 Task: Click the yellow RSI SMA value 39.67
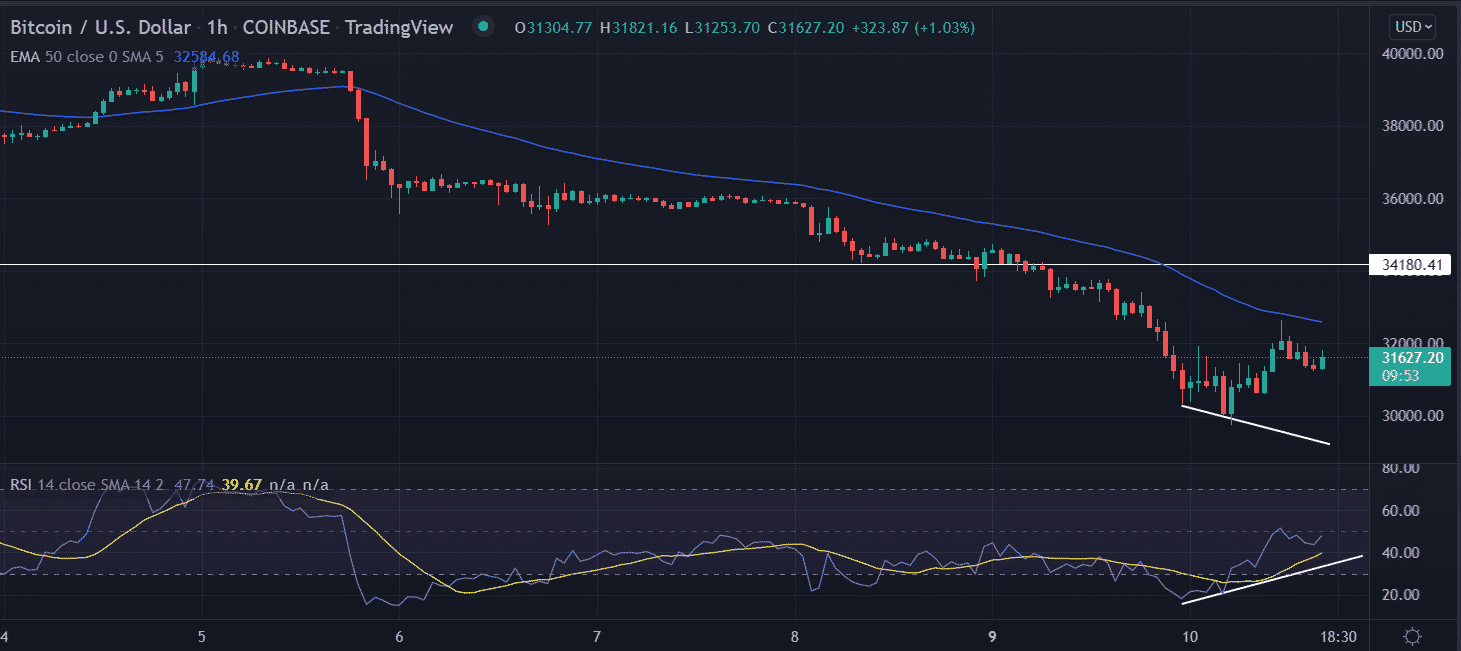(244, 485)
